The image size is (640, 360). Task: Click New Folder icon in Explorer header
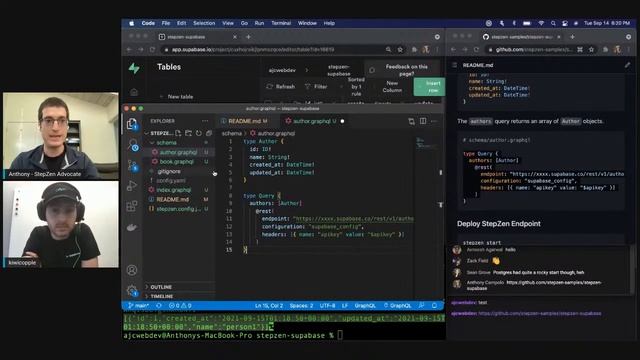189,133
